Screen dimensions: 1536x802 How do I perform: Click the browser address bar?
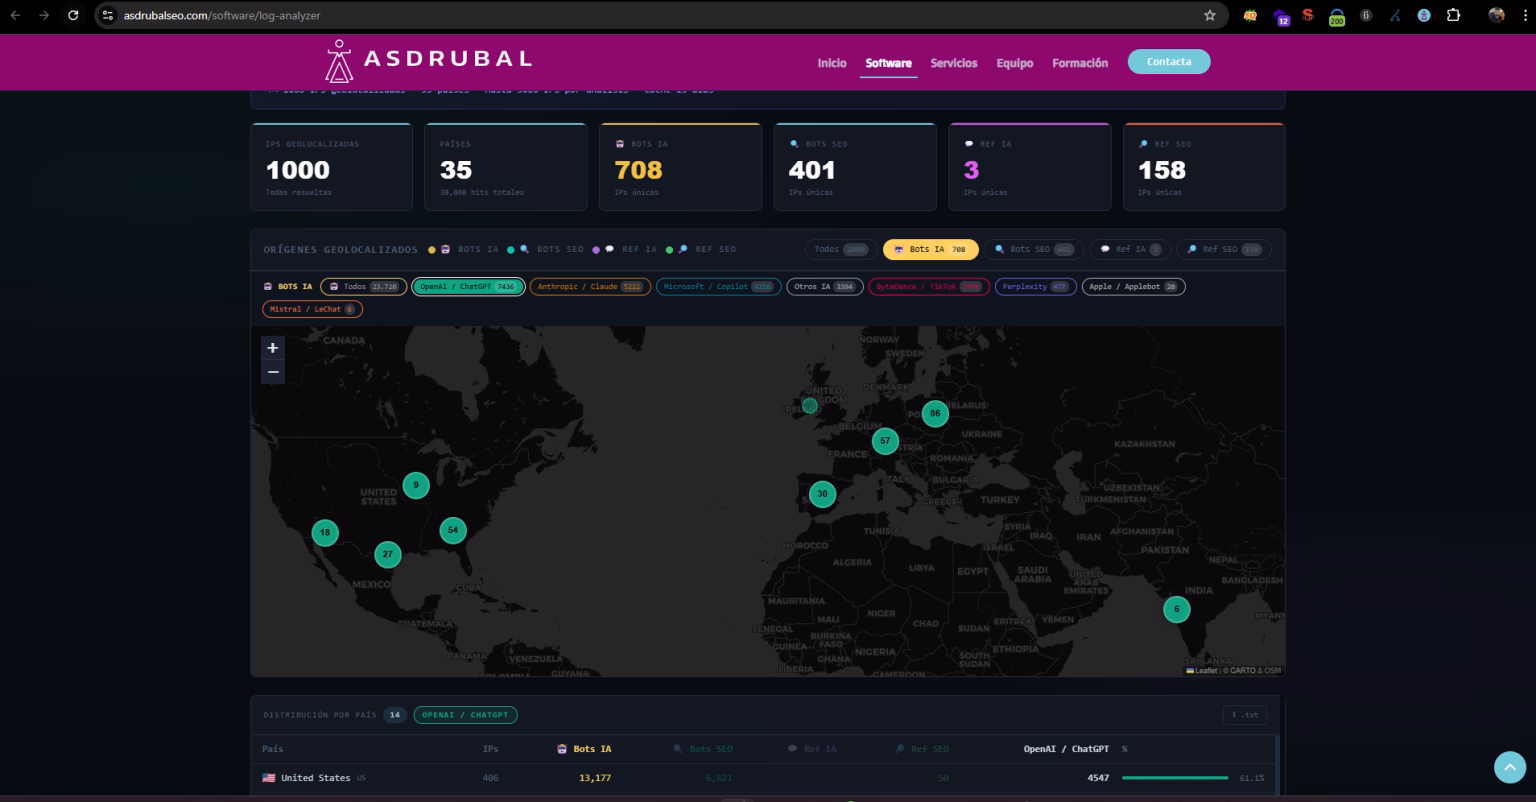tap(400, 15)
